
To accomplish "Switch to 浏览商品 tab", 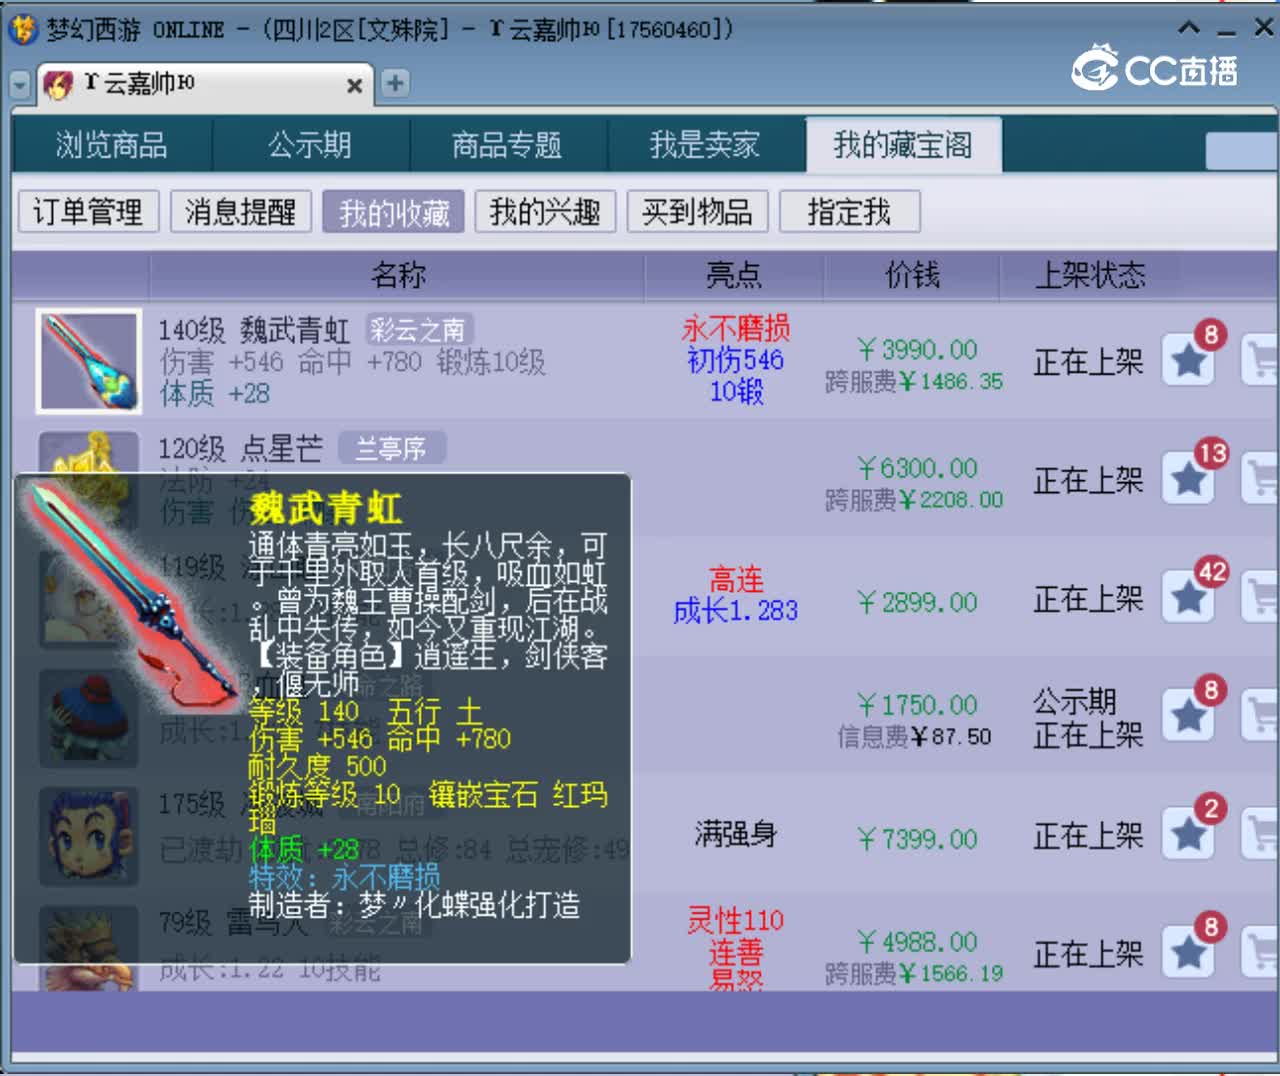I will [112, 145].
